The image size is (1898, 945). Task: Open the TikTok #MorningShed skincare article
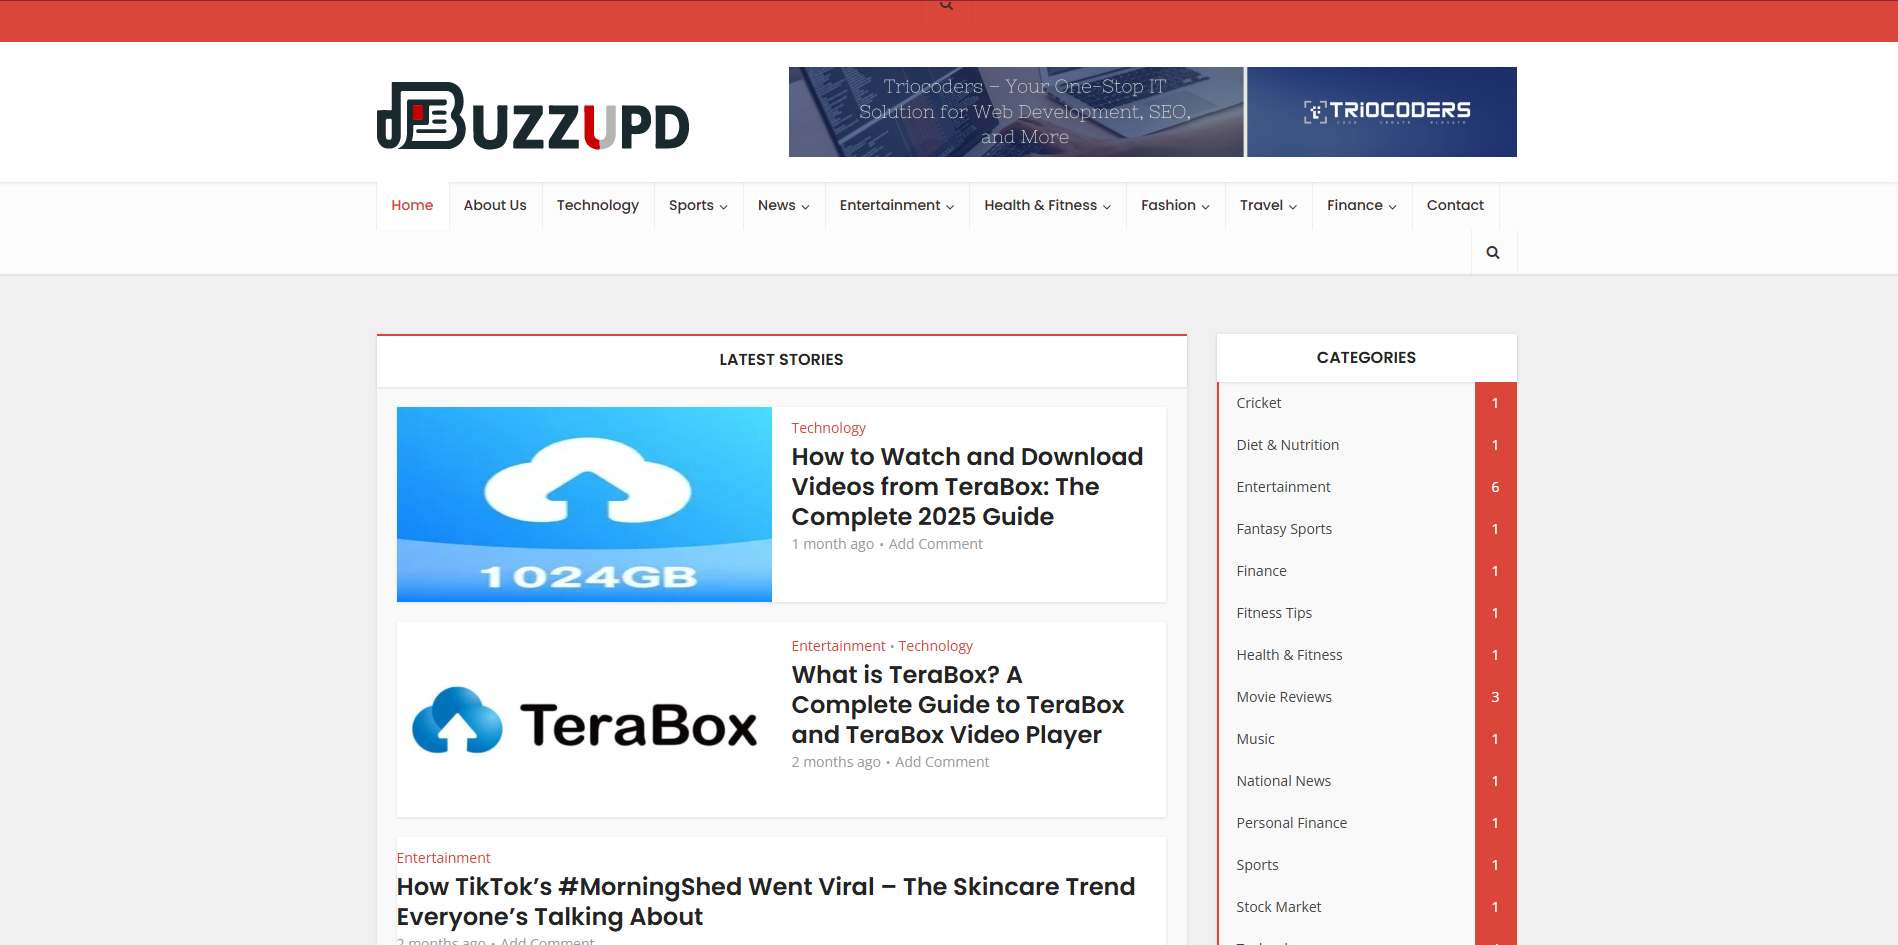point(766,902)
